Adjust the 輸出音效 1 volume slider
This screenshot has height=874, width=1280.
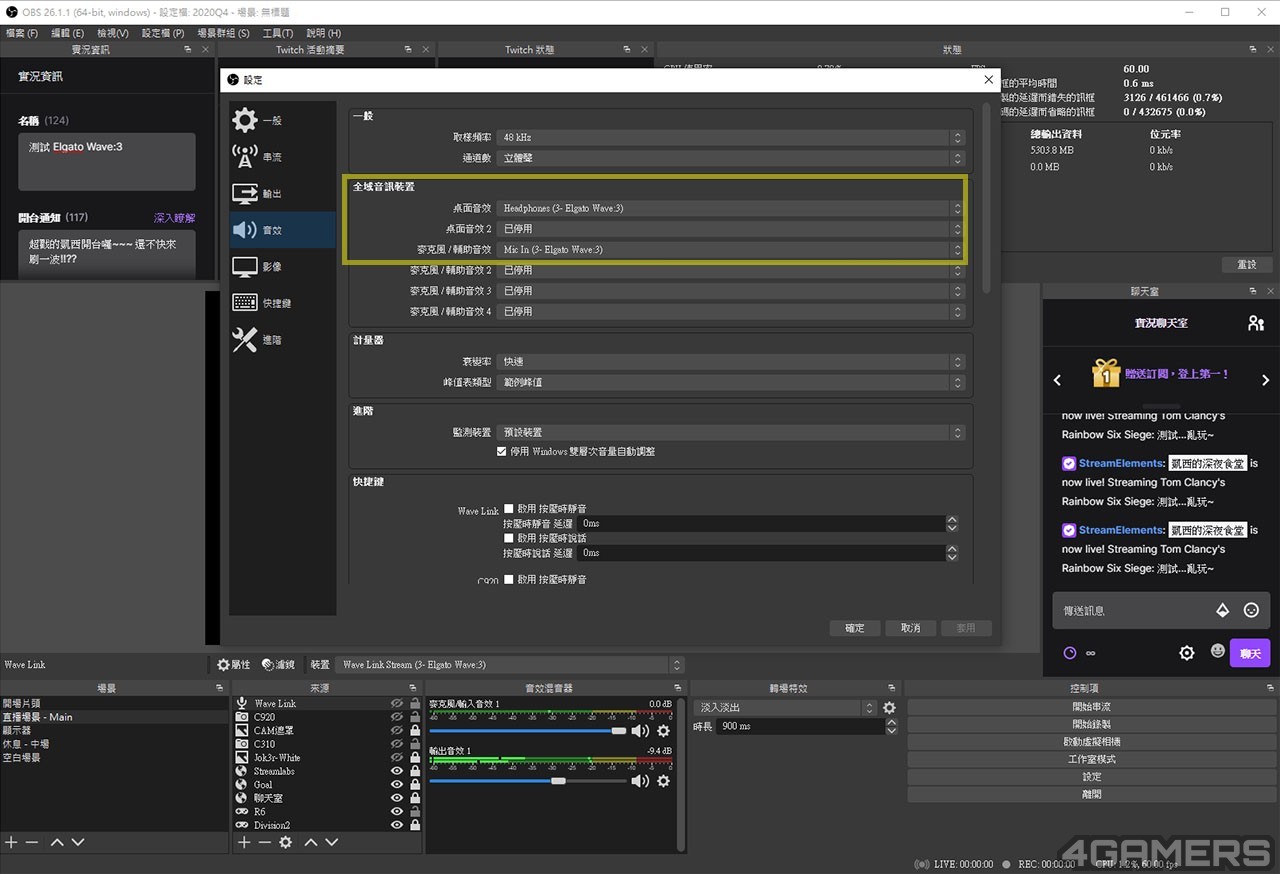click(527, 781)
